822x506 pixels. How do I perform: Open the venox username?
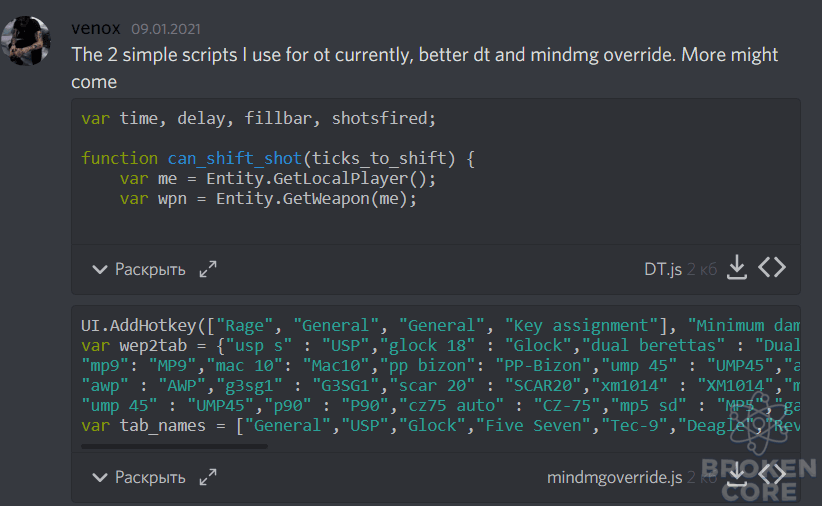coord(96,28)
